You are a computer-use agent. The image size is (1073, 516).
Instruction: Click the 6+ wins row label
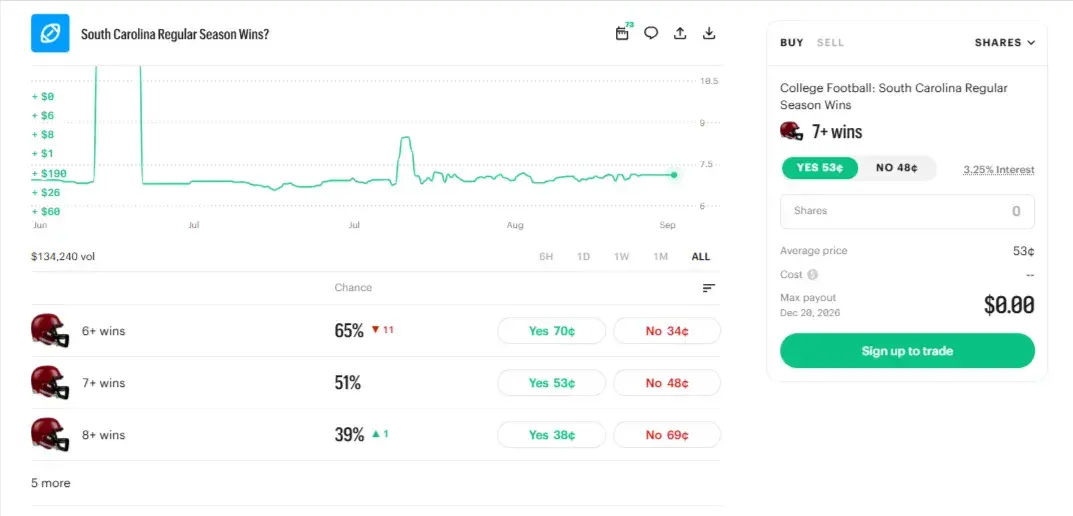[103, 331]
